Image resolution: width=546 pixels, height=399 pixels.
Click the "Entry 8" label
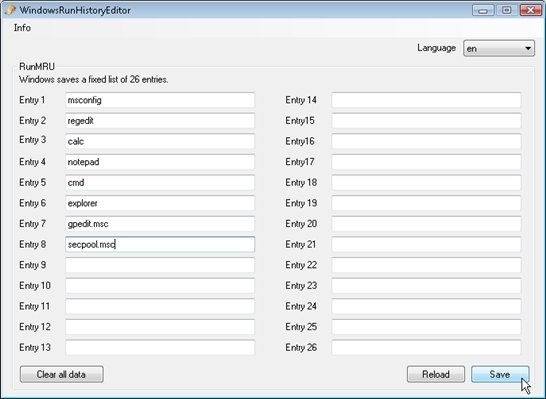[x=32, y=244]
